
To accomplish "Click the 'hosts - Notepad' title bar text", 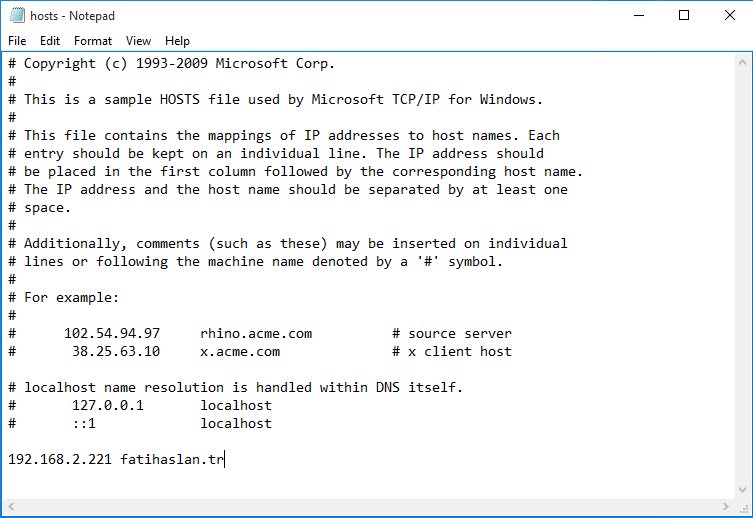I will tap(73, 16).
